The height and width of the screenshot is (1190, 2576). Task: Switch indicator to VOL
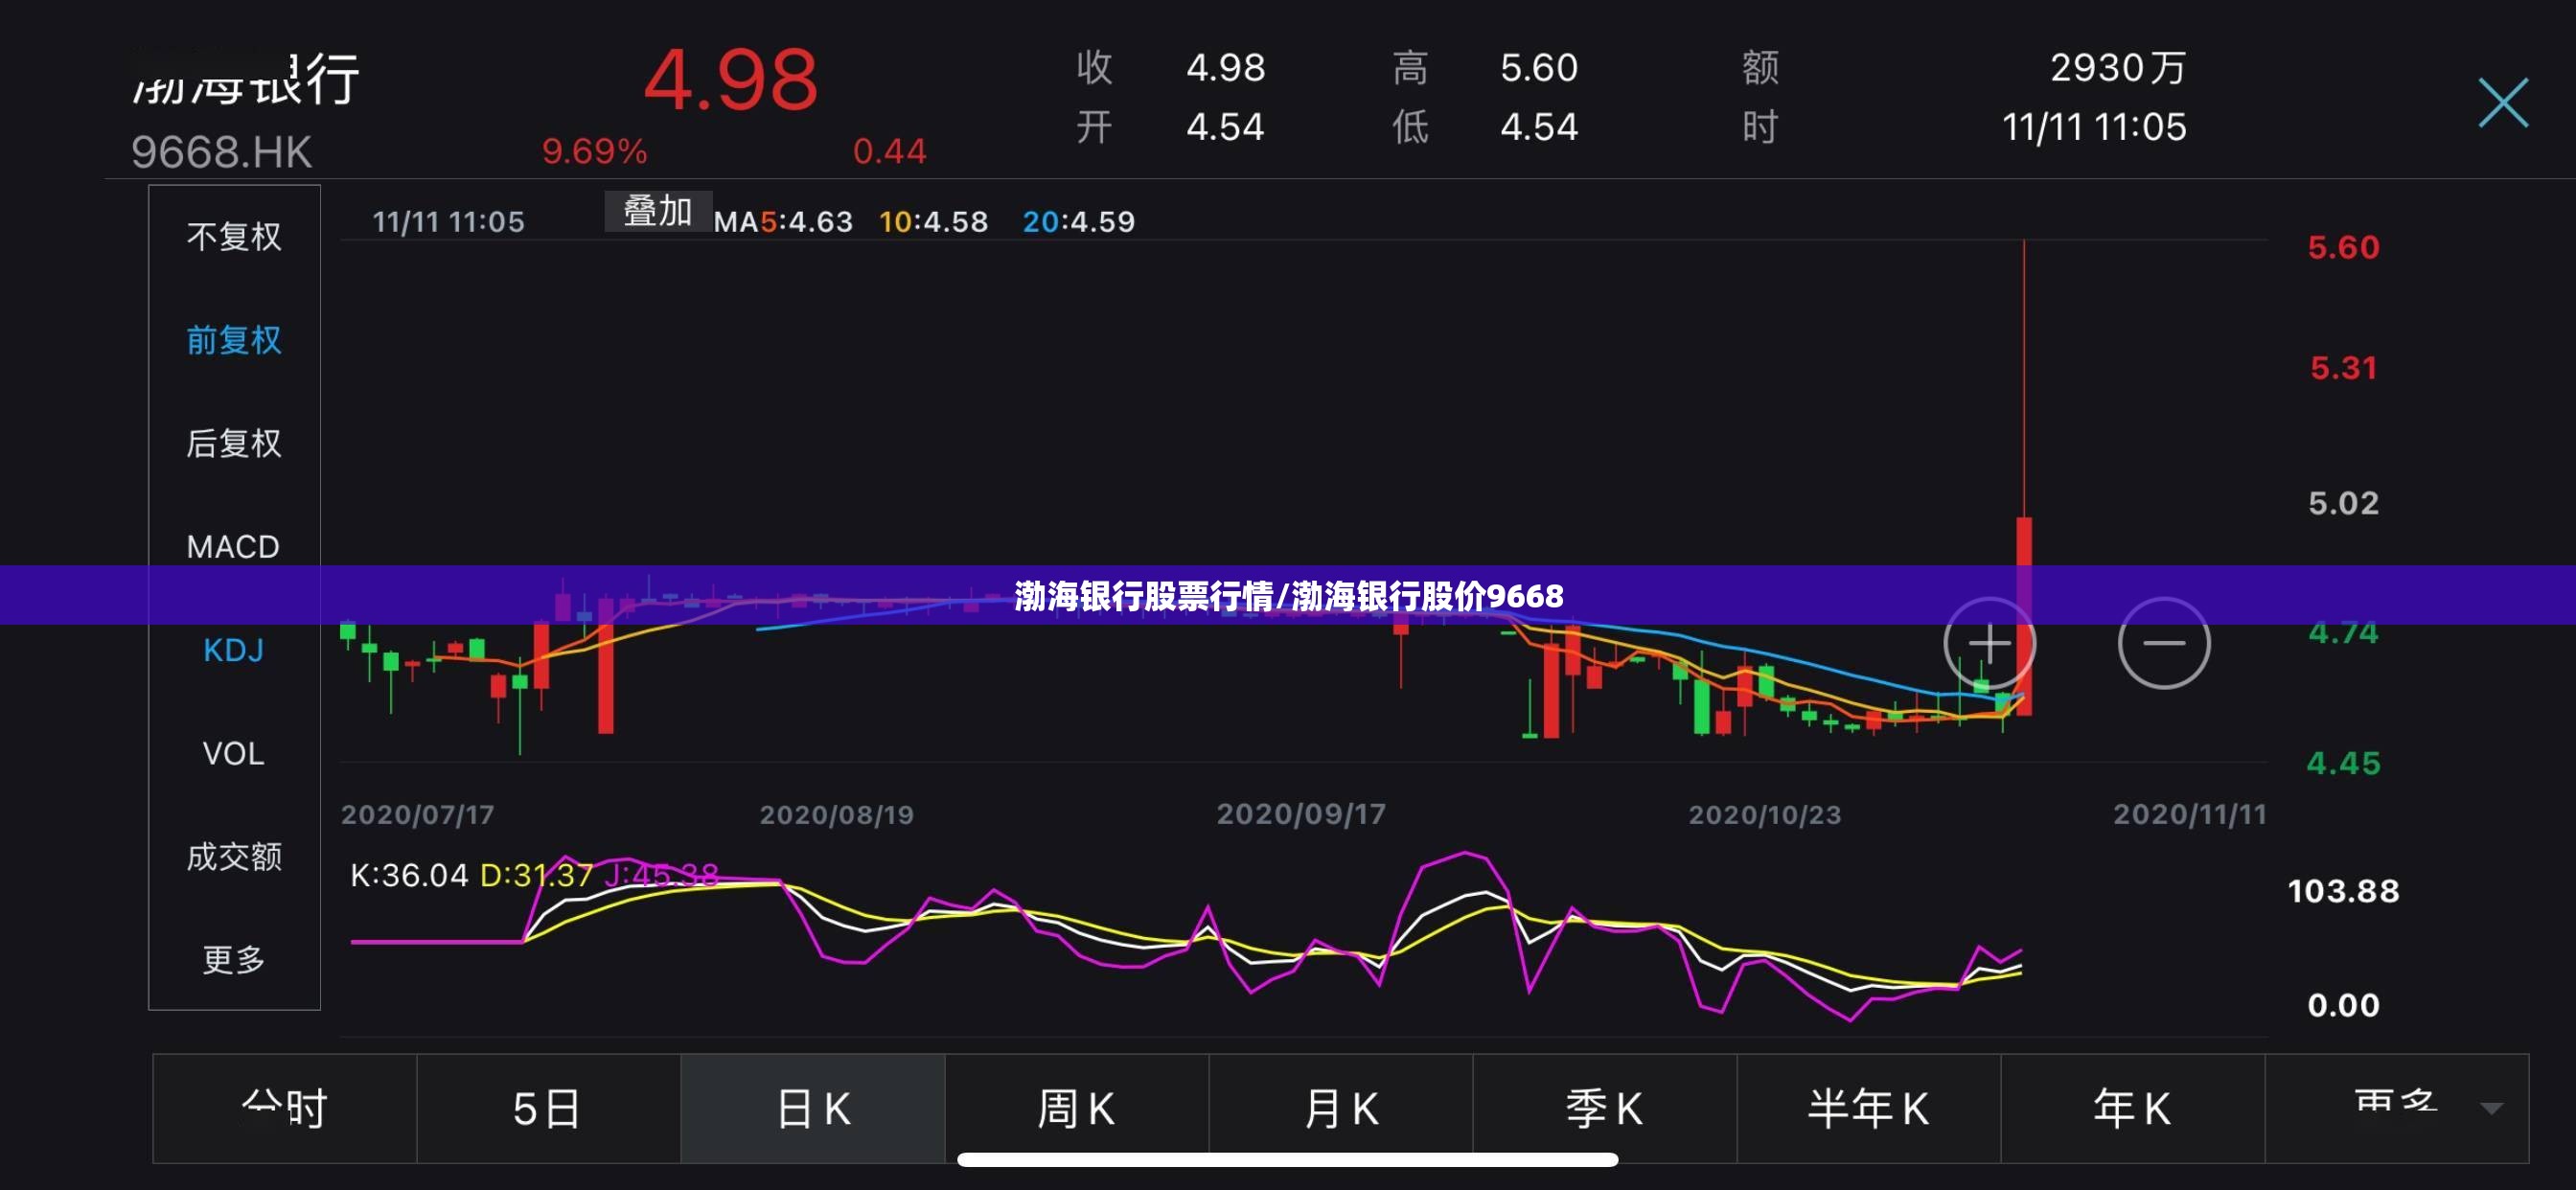coord(233,753)
